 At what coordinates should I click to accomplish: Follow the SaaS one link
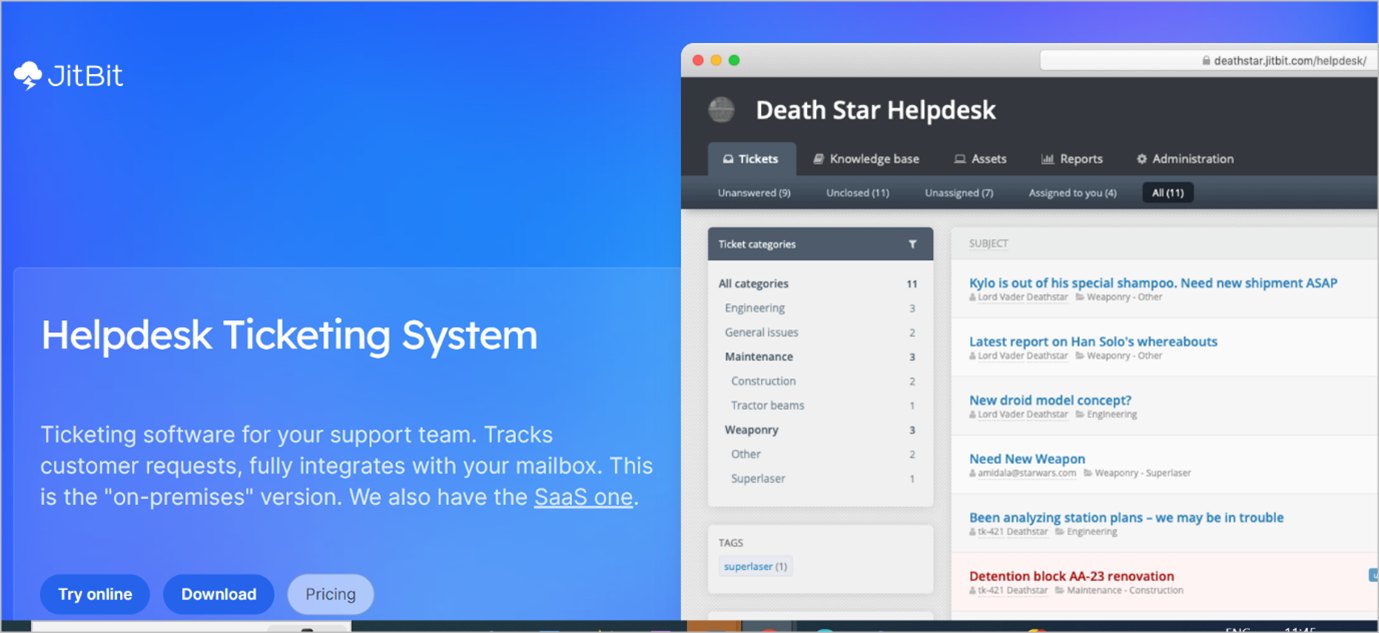pos(583,497)
